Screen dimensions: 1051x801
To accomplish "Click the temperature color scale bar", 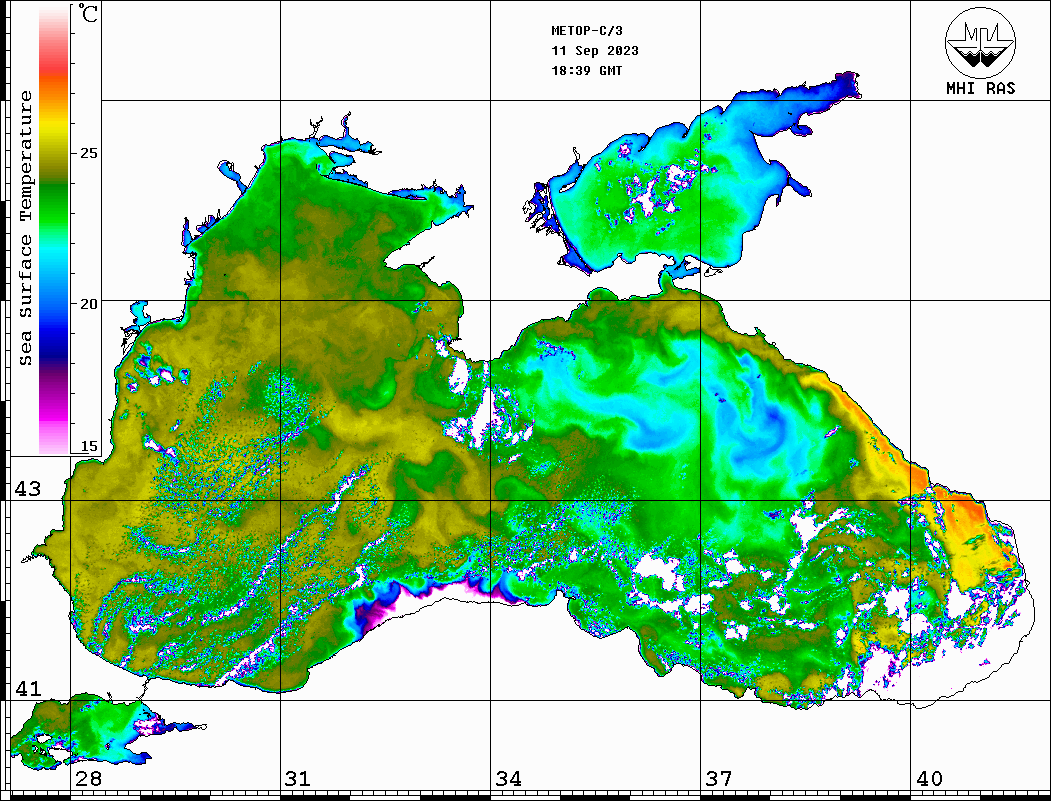I will click(54, 230).
